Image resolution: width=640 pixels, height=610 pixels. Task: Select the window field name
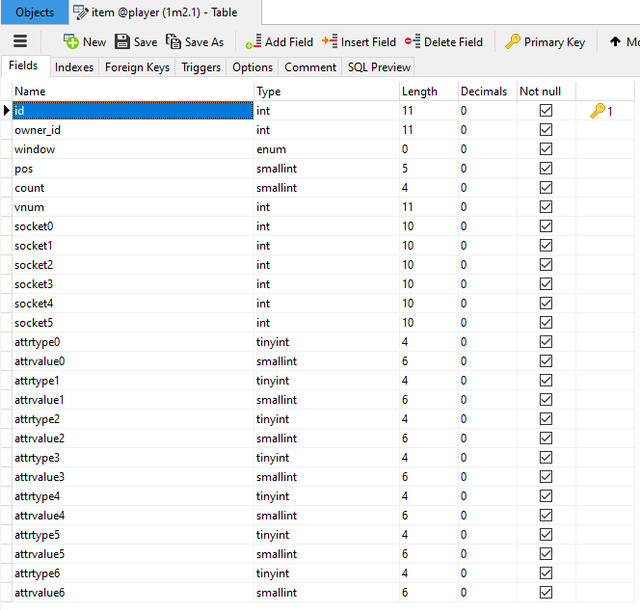35,149
